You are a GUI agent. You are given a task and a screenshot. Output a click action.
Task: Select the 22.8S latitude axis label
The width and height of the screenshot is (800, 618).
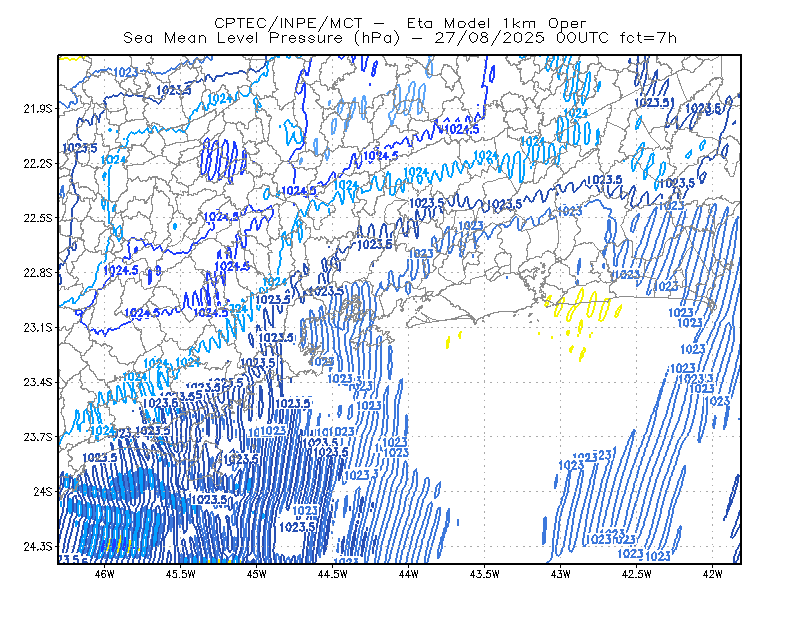click(x=37, y=273)
